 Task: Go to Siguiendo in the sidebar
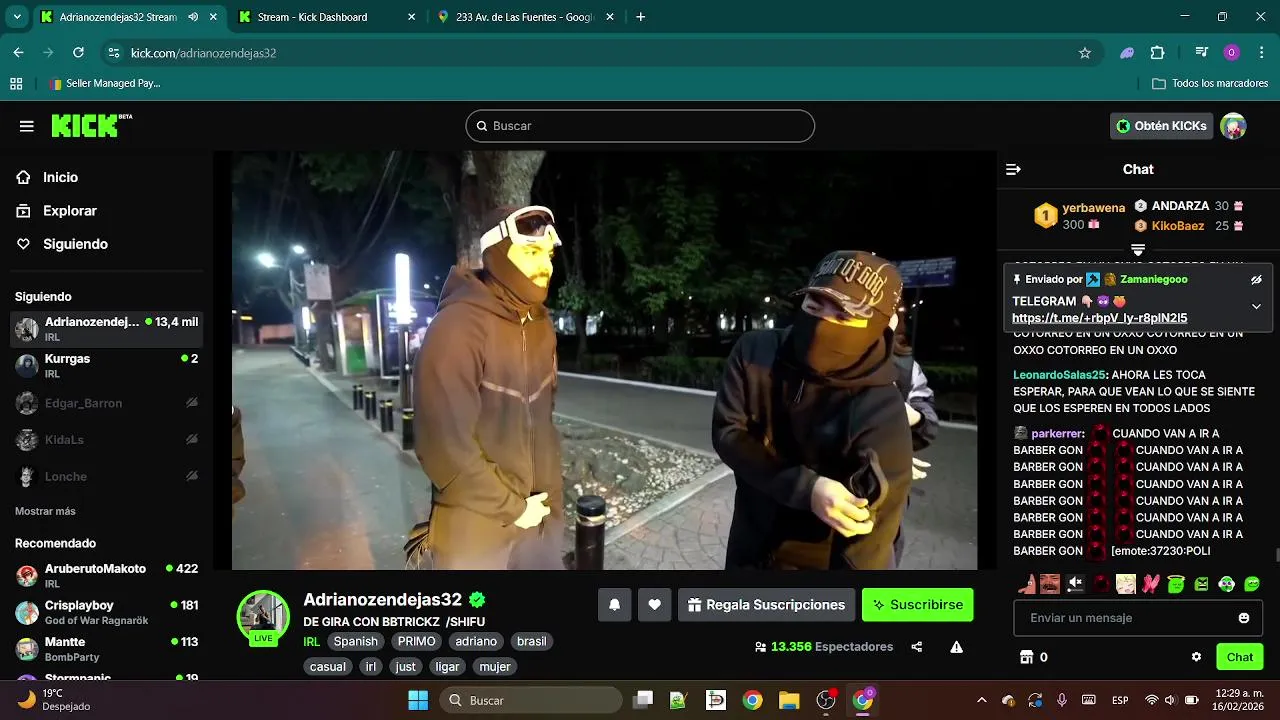coord(75,244)
